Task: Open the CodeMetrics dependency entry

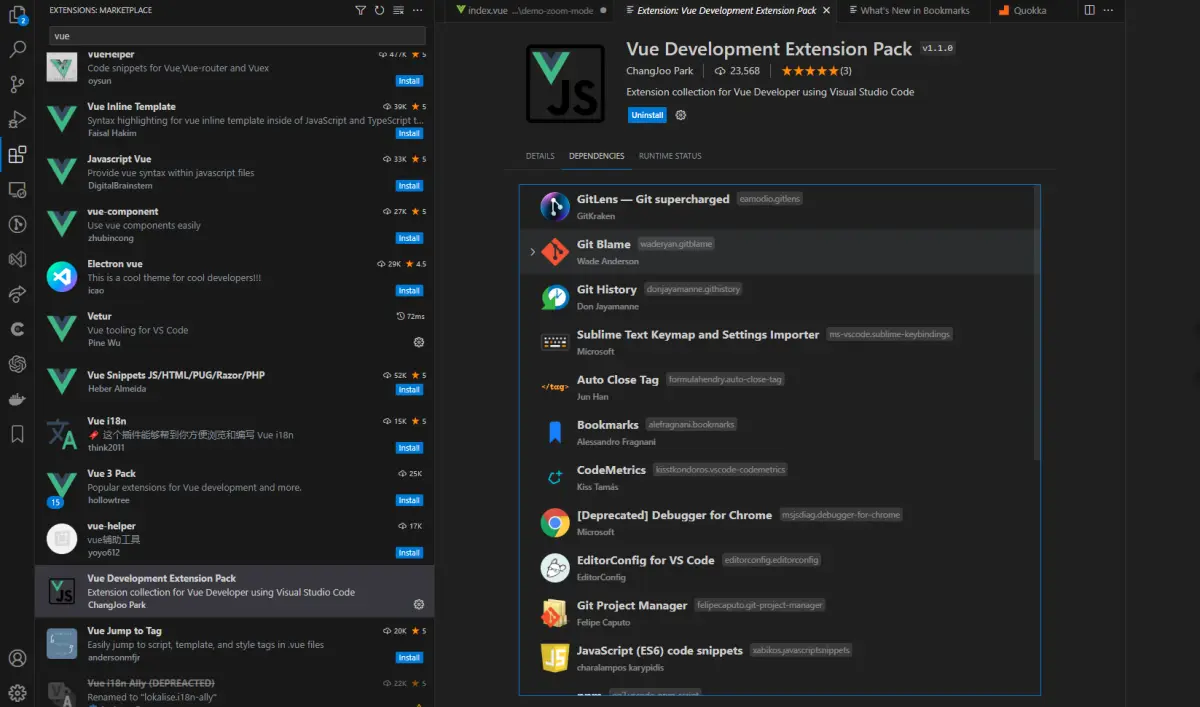Action: tap(780, 477)
